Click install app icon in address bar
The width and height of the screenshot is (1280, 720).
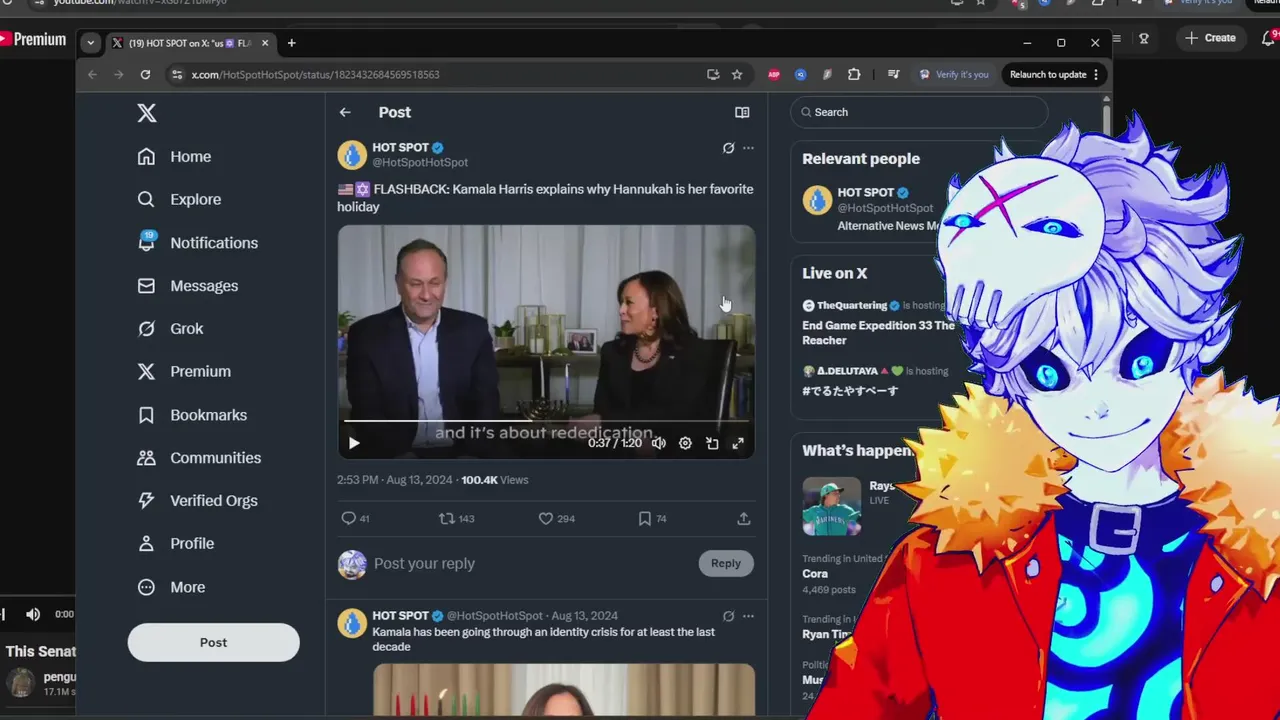[712, 74]
